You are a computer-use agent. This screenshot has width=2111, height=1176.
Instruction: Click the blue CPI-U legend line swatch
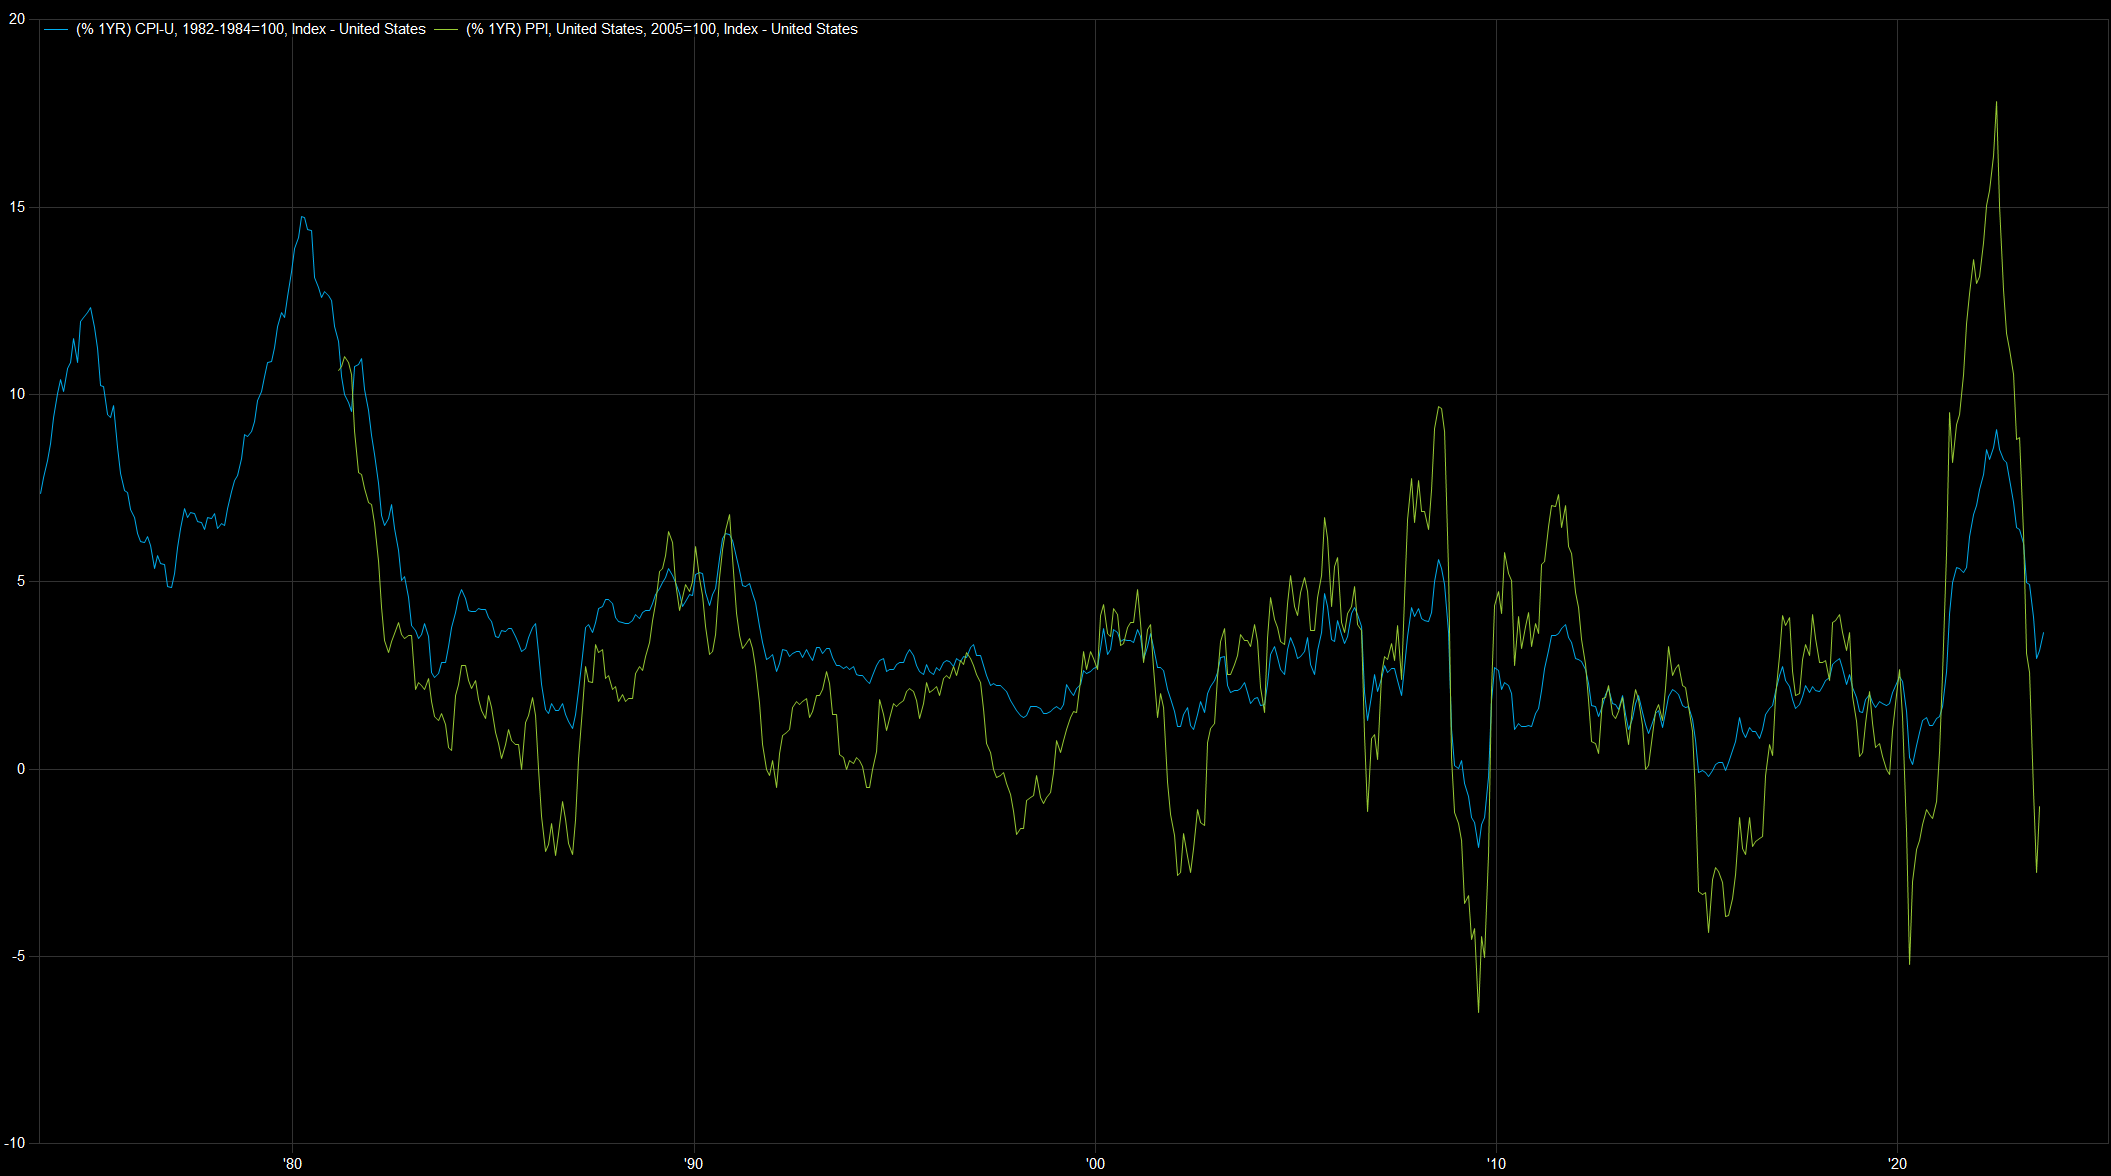coord(56,30)
